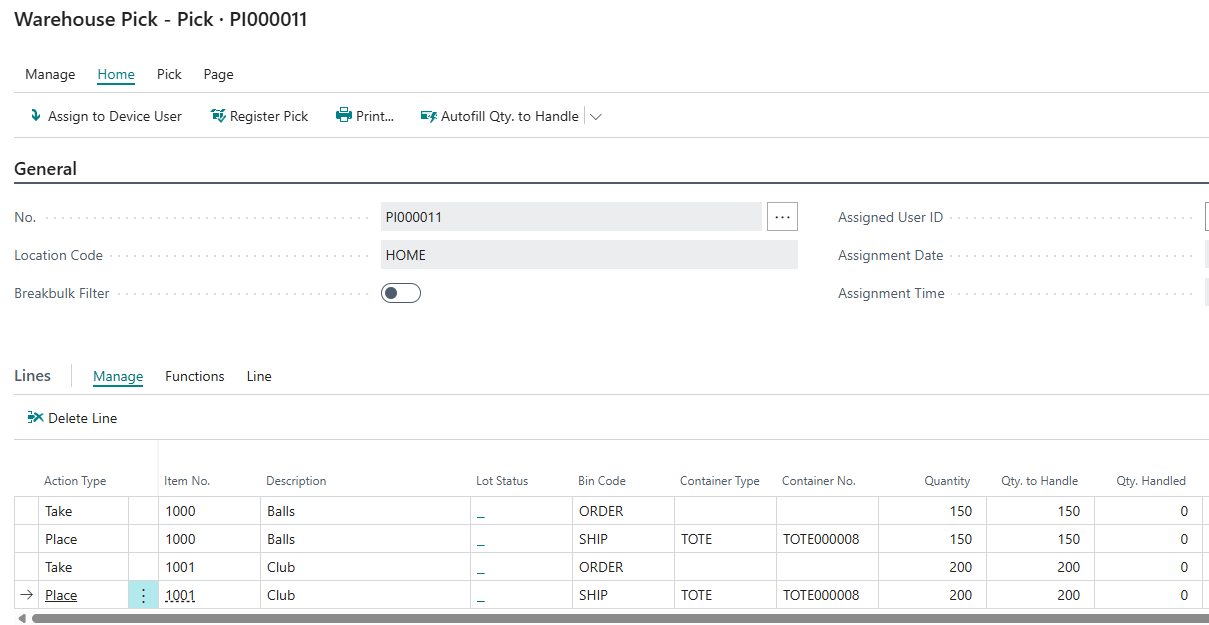This screenshot has height=625, width=1209.
Task: Click the Location Code field showing HOME
Action: coord(589,255)
